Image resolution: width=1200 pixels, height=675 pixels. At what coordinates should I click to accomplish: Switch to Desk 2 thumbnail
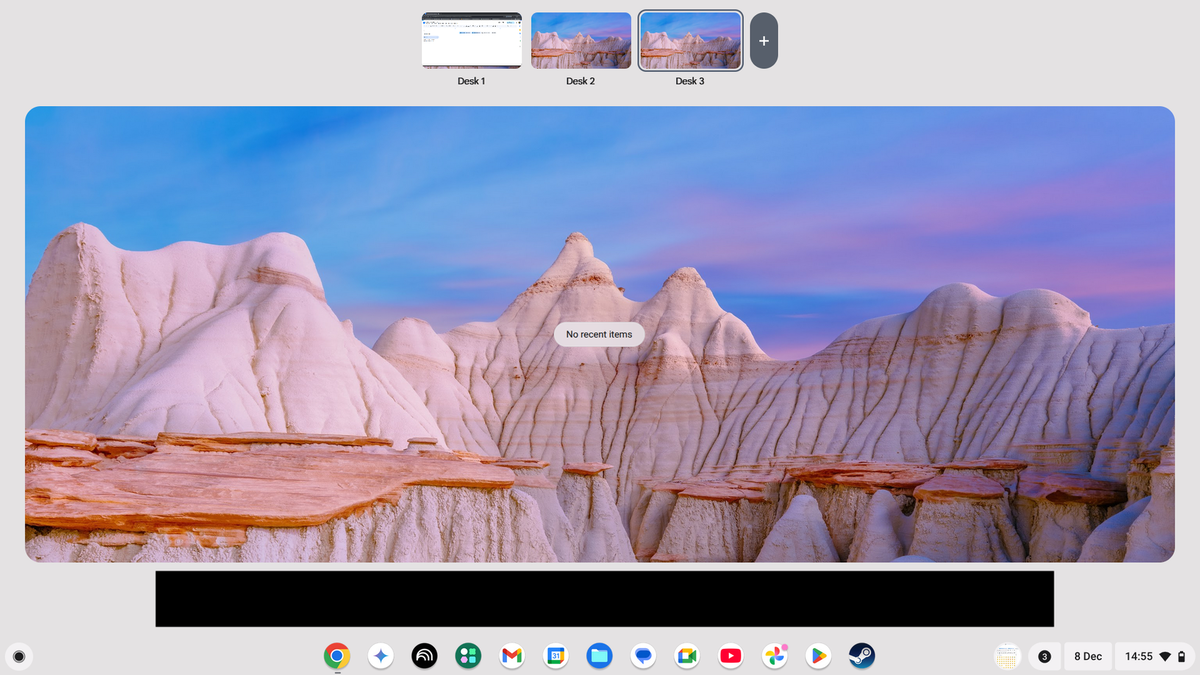coord(581,40)
